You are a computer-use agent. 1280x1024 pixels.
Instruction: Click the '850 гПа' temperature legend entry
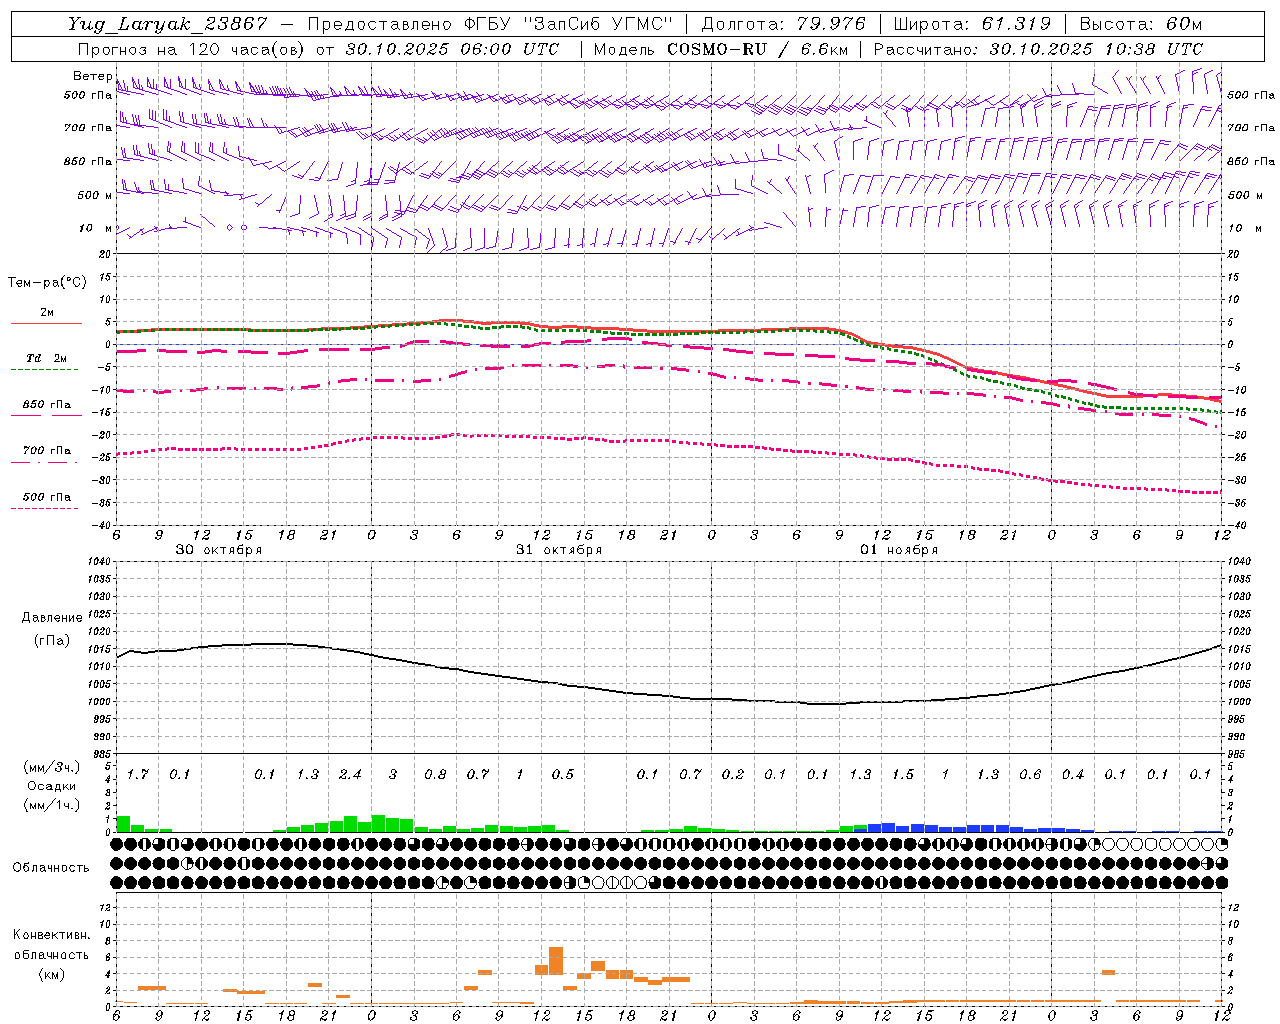tap(47, 405)
